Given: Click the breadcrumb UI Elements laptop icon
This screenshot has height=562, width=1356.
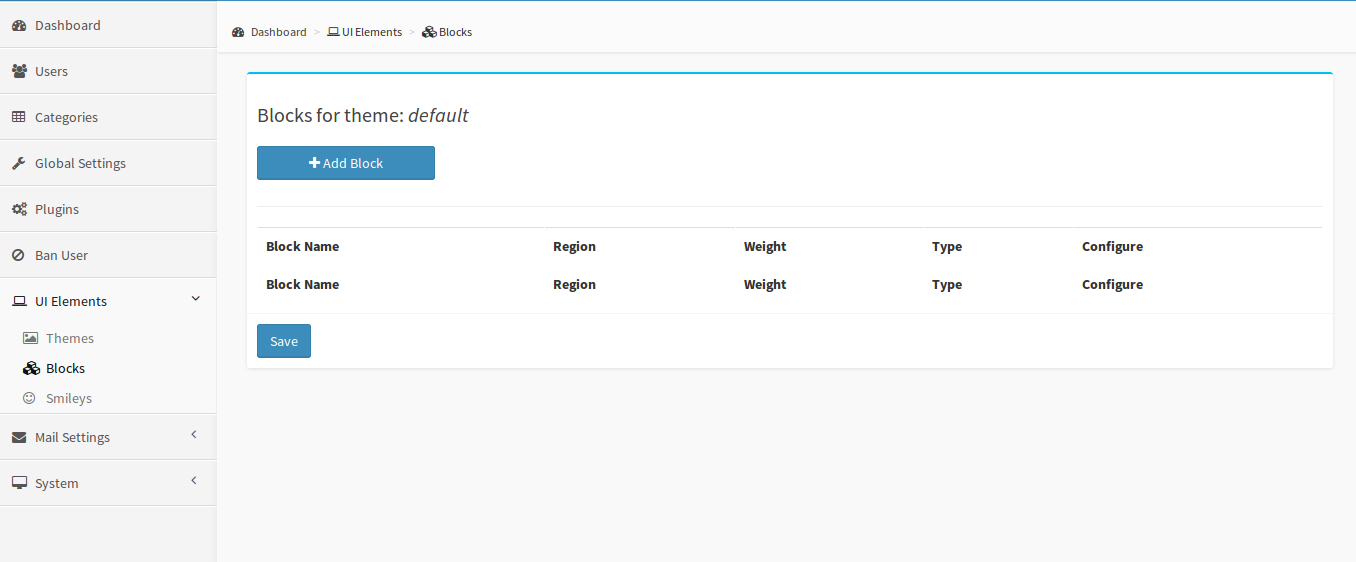Looking at the screenshot, I should 334,32.
